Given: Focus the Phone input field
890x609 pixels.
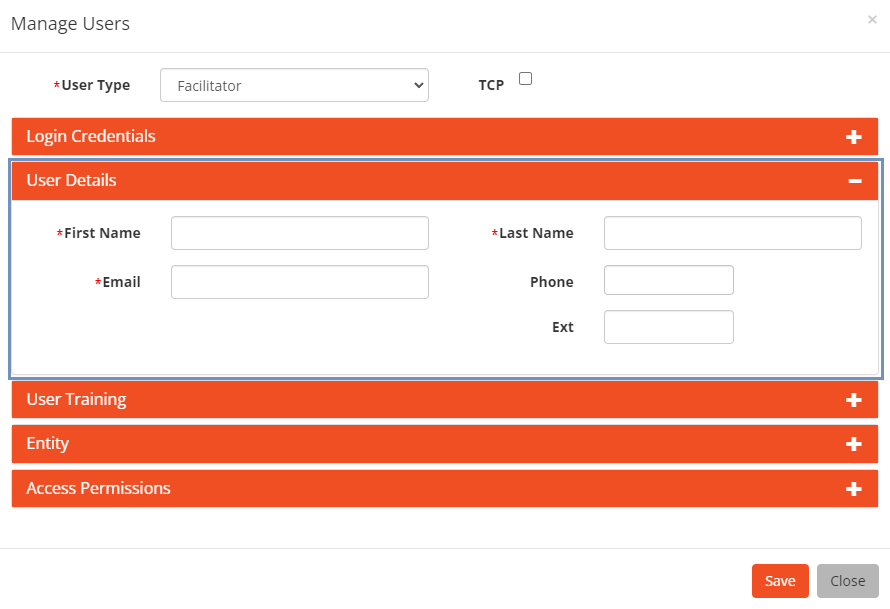Looking at the screenshot, I should [669, 280].
